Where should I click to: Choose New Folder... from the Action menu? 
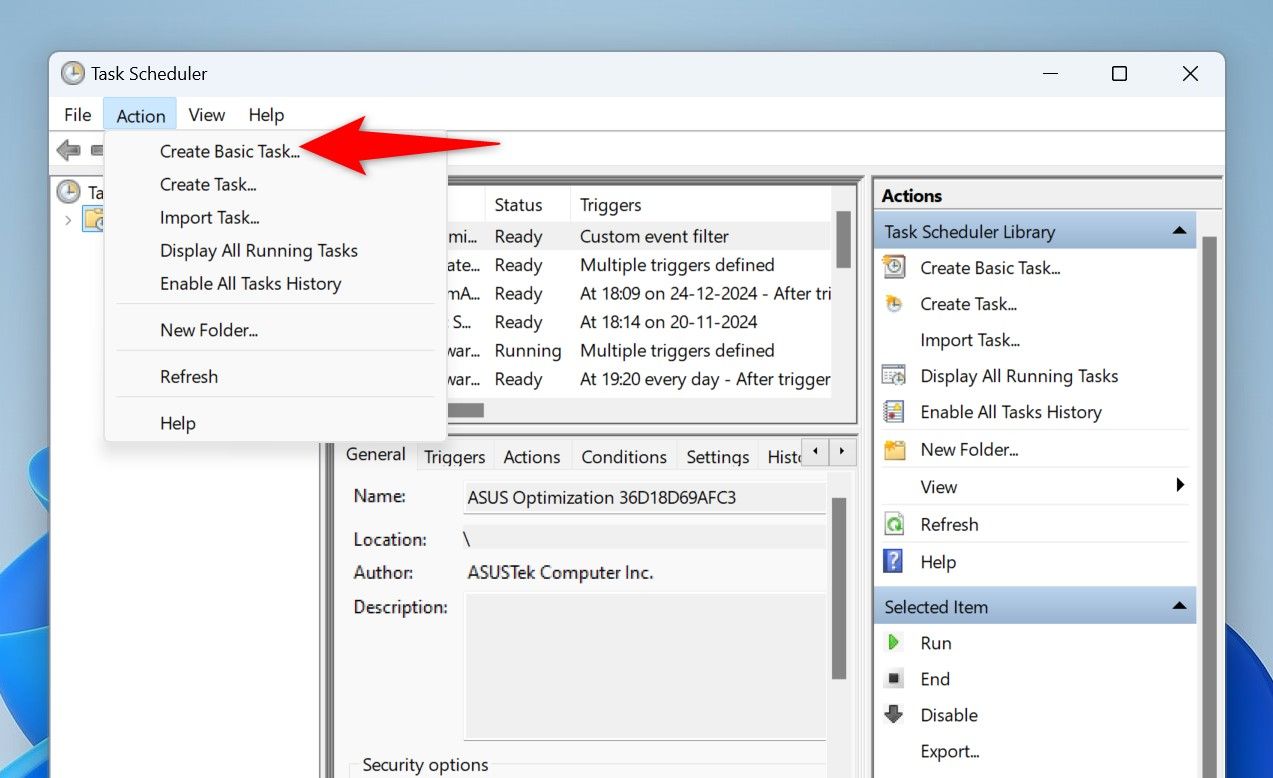[x=209, y=330]
